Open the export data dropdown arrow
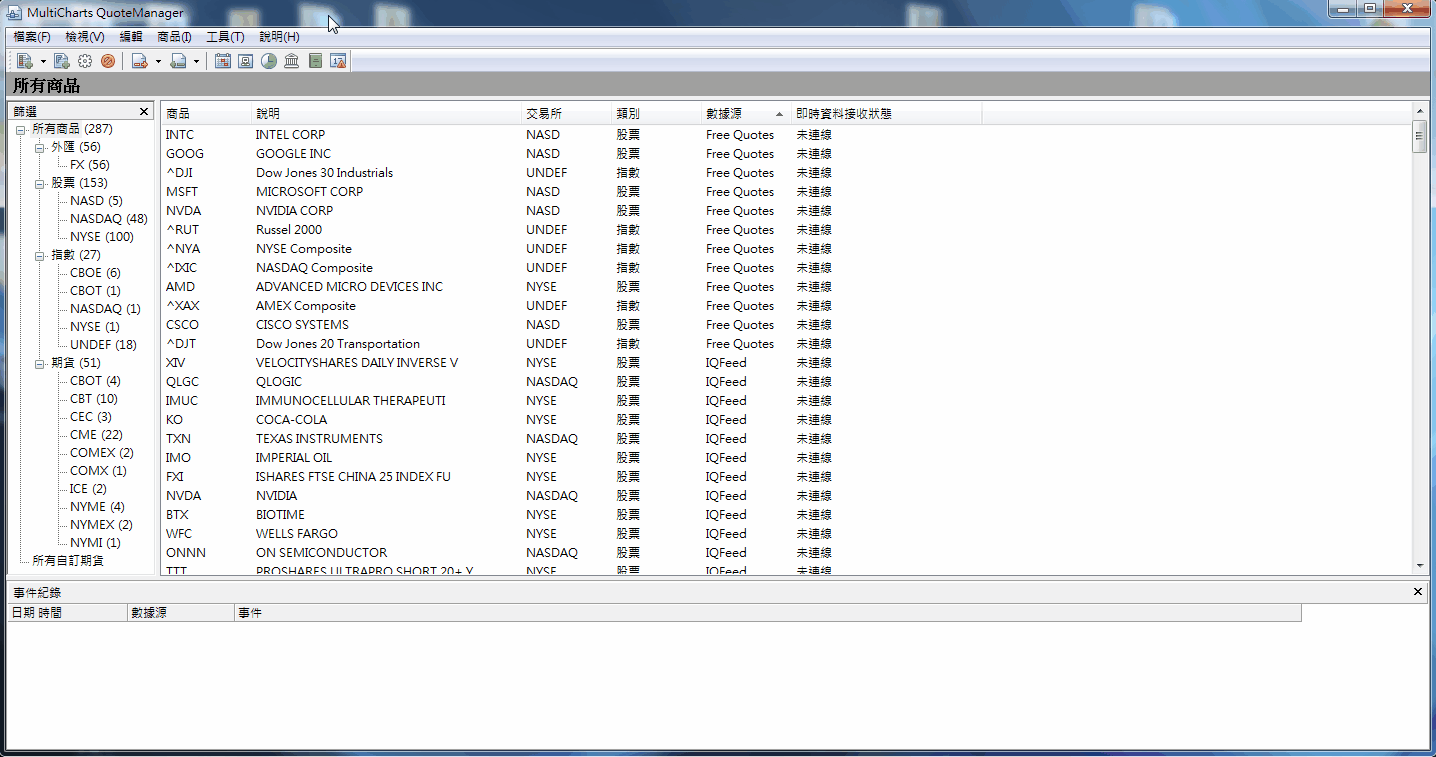The height and width of the screenshot is (757, 1436). click(x=158, y=61)
